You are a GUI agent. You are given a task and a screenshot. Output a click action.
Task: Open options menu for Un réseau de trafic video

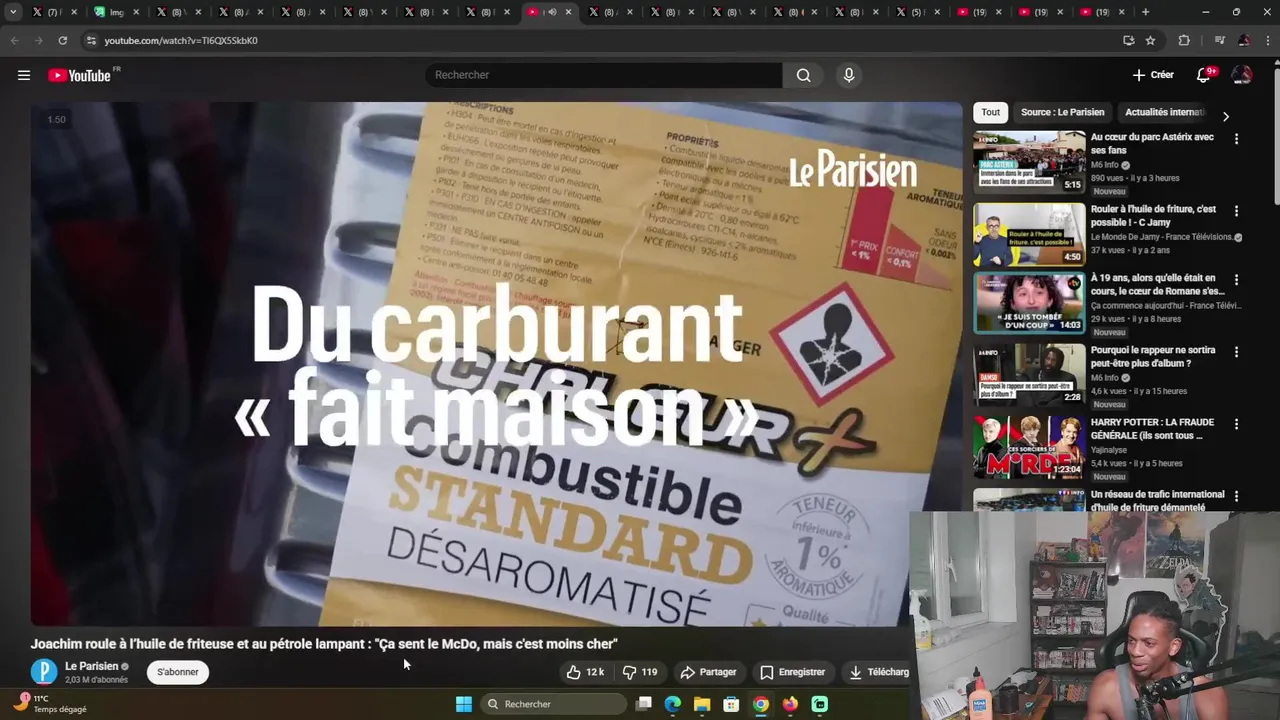1236,496
